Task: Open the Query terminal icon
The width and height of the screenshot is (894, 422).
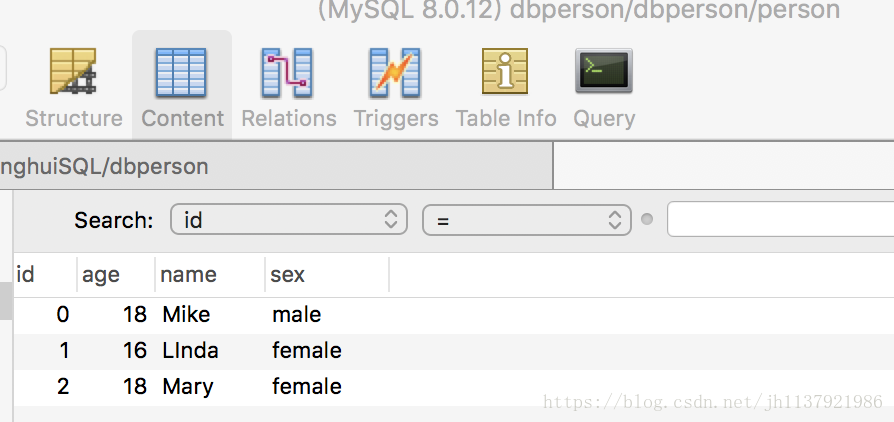Action: [x=604, y=70]
